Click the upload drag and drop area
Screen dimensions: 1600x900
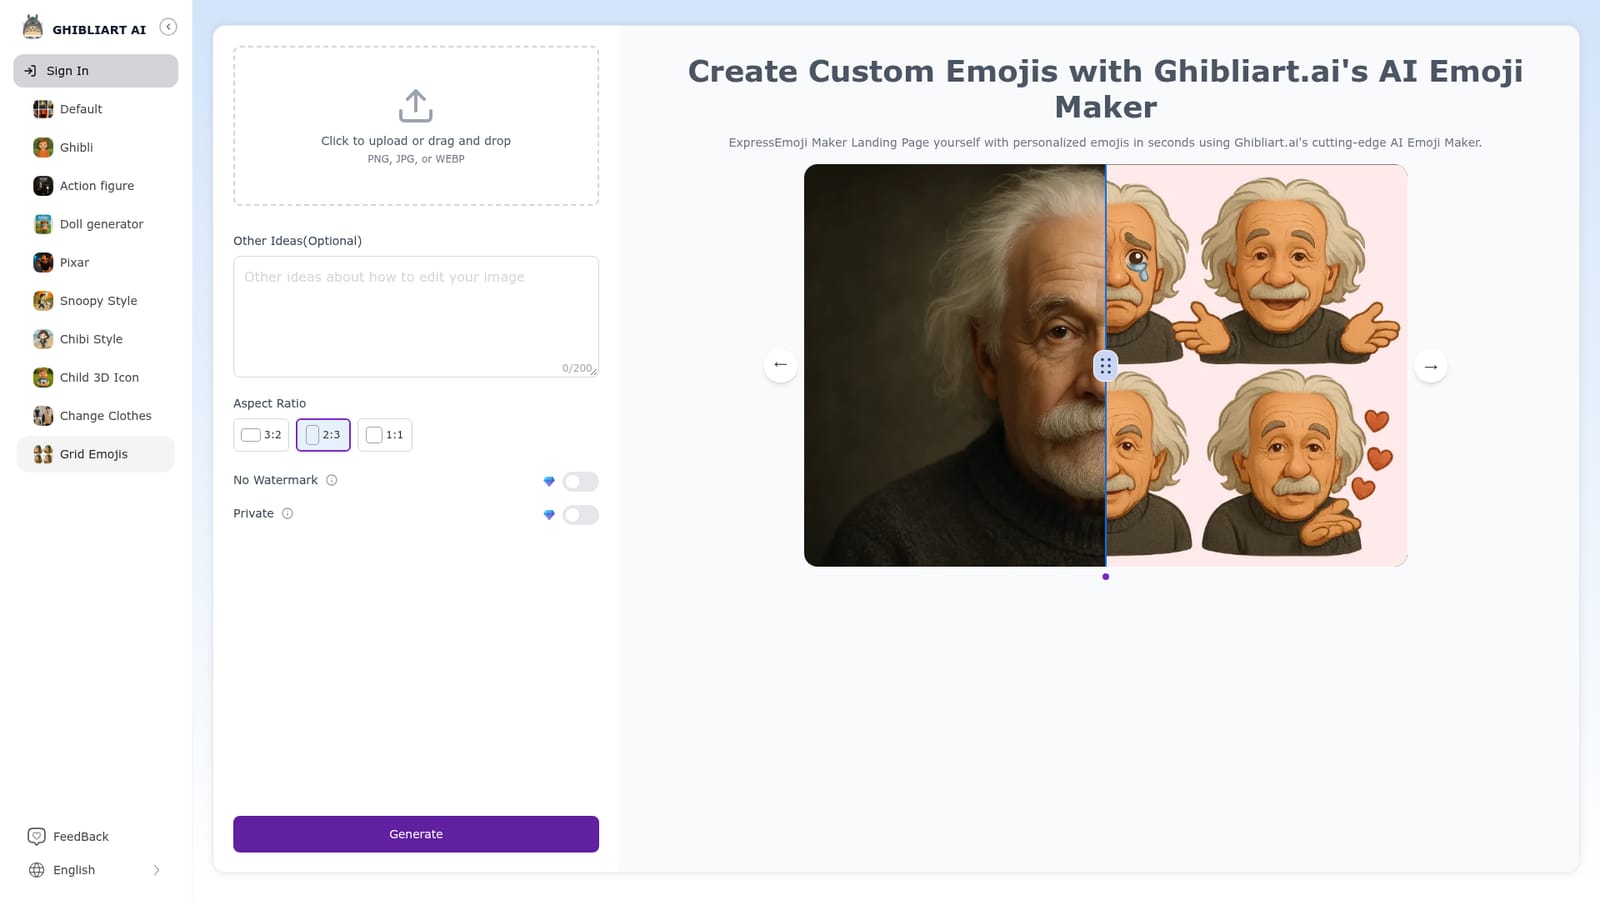tap(416, 126)
